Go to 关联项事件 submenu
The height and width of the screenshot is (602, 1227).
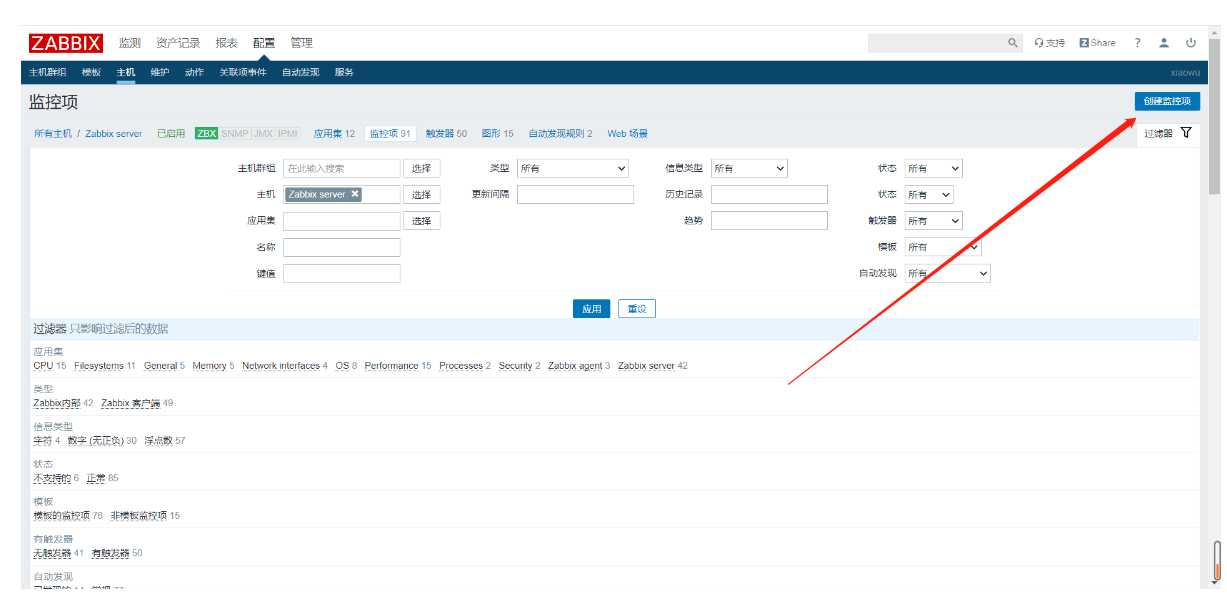[x=243, y=72]
